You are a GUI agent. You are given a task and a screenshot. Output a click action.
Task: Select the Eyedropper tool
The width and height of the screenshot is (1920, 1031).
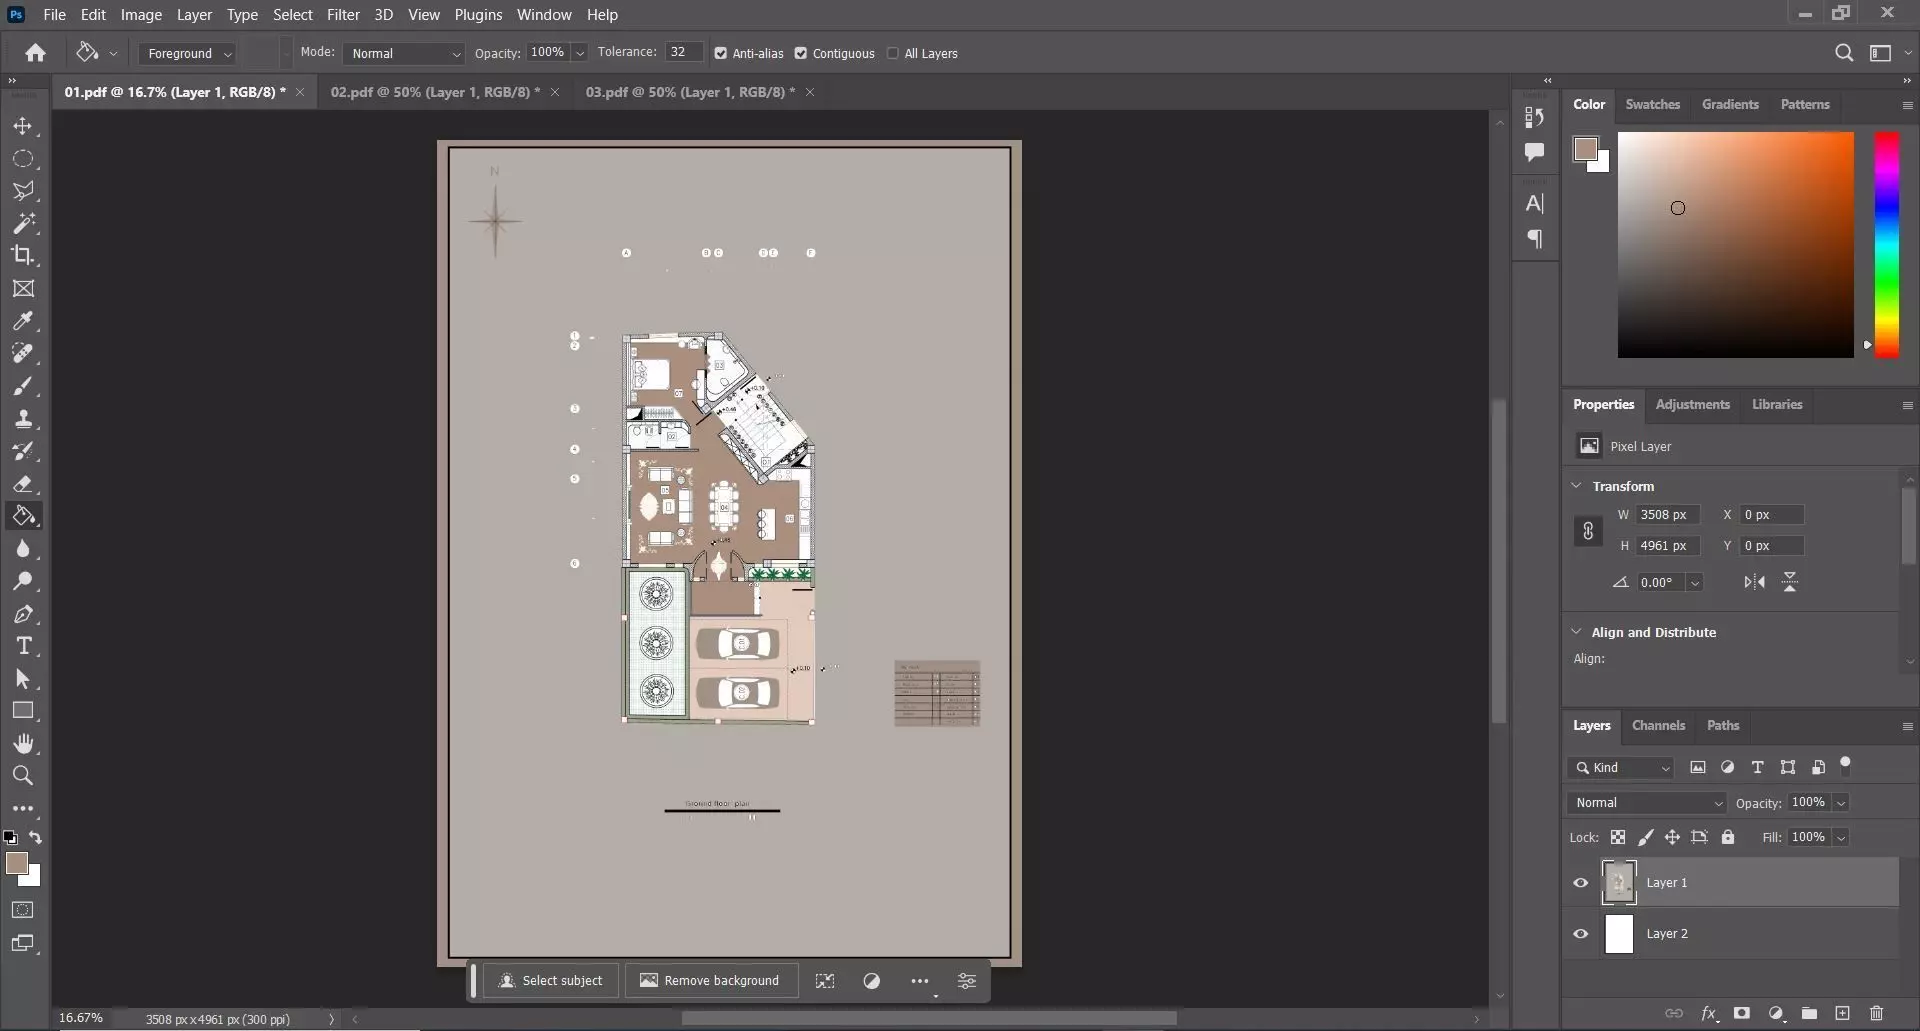click(23, 321)
